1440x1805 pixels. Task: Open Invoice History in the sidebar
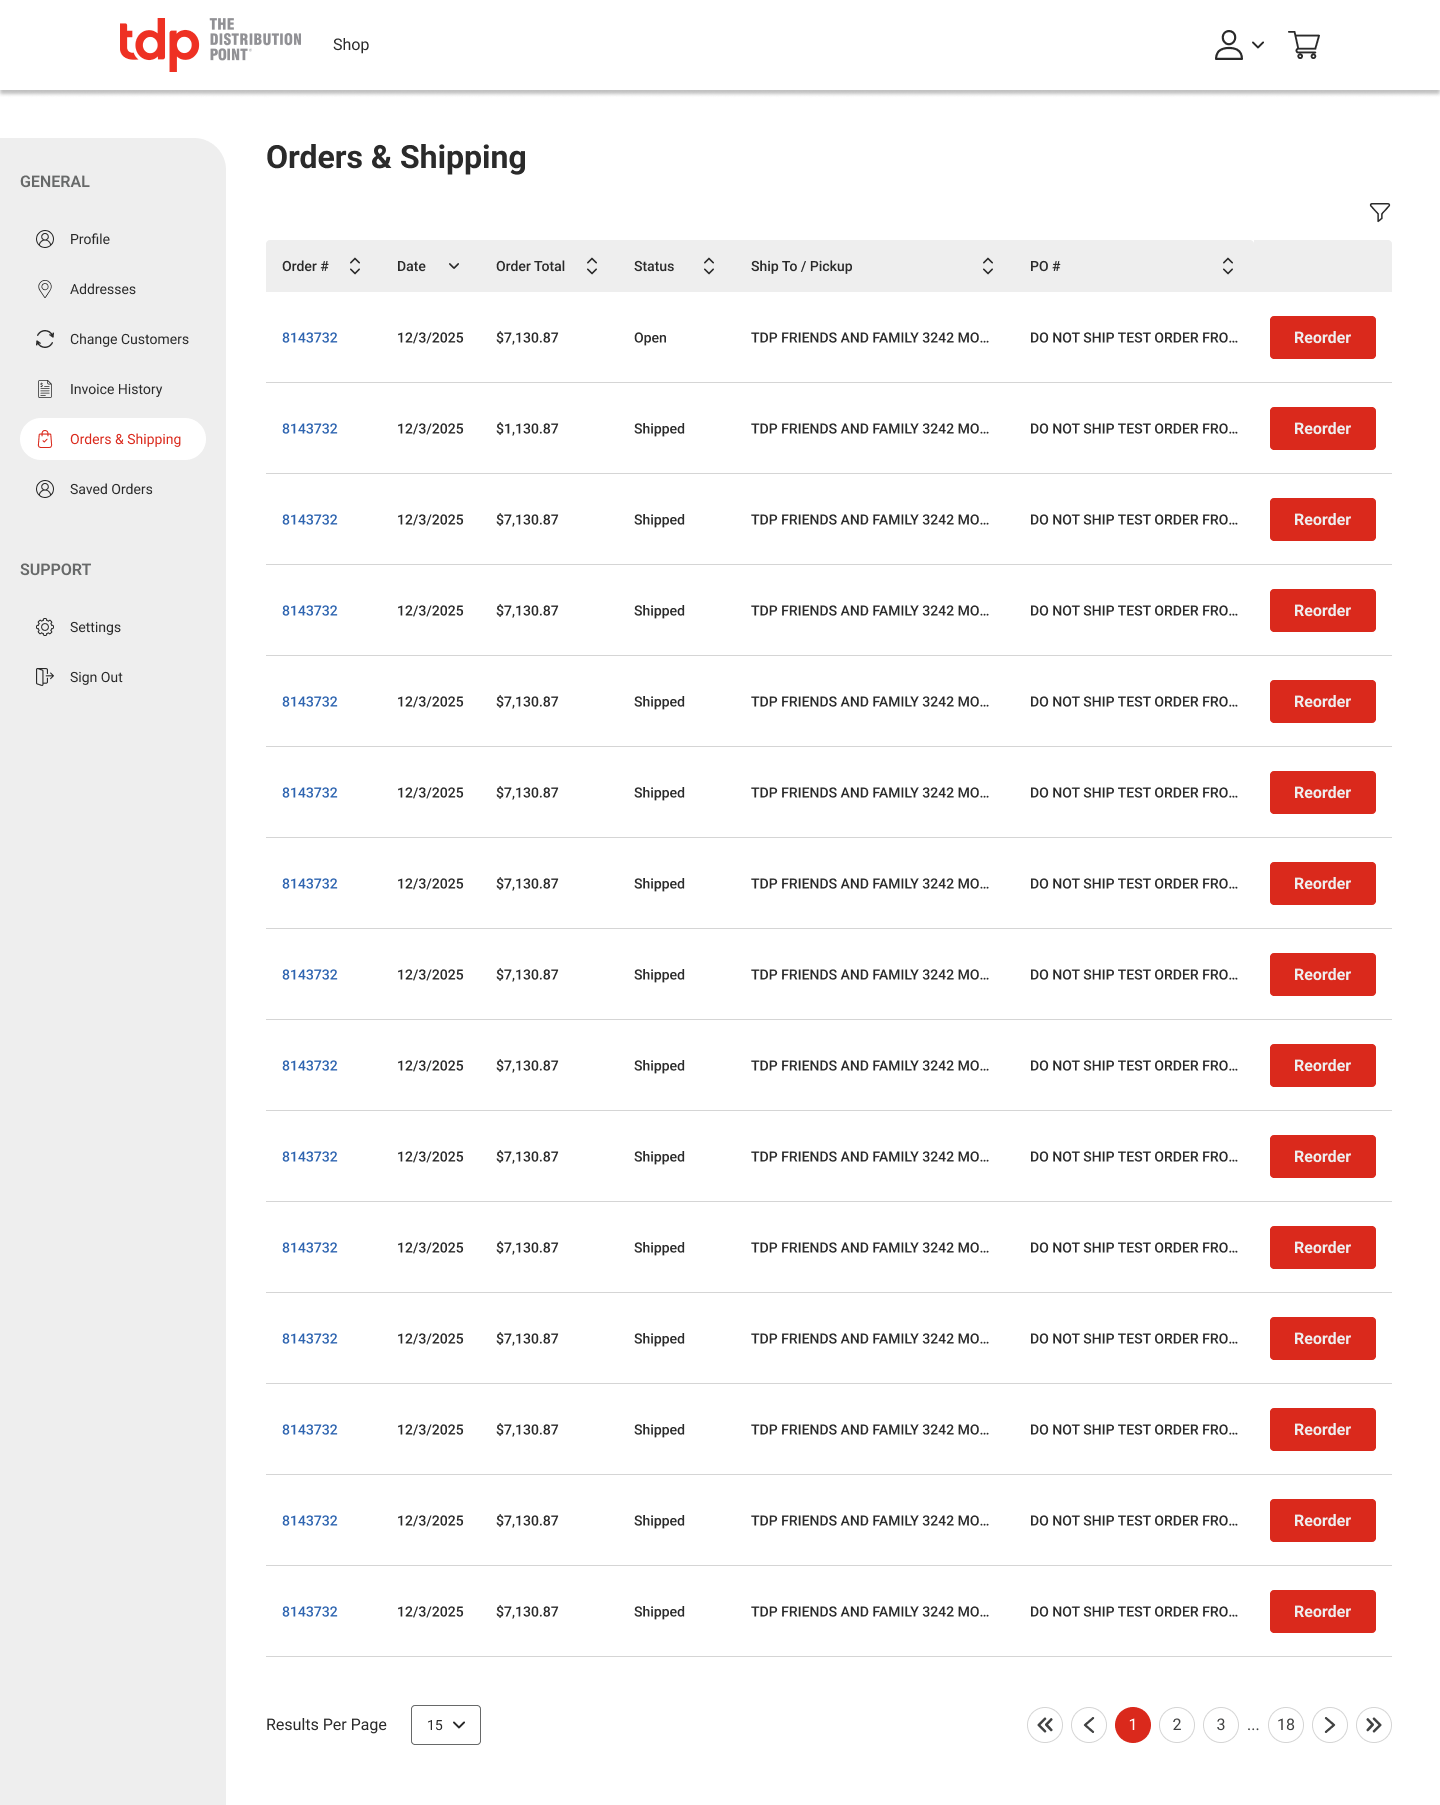pos(115,389)
